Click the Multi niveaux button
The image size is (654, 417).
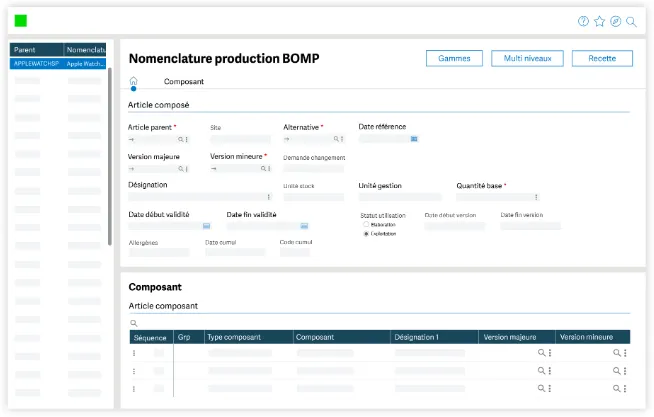527,58
